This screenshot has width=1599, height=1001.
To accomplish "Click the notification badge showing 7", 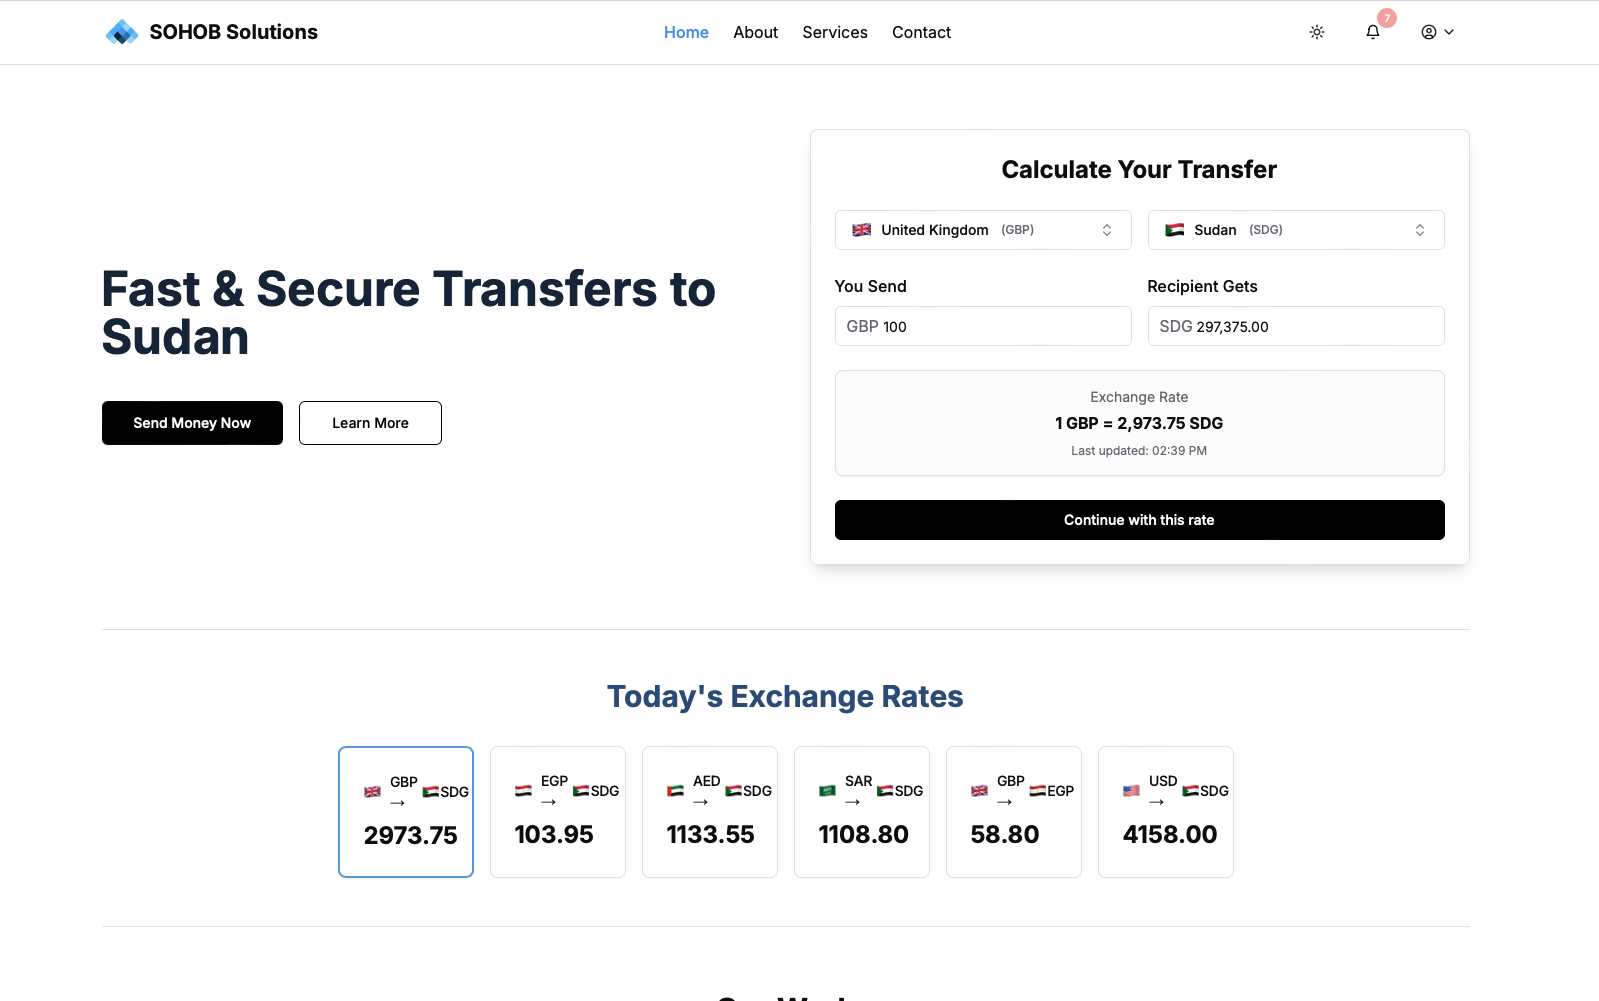I will tap(1386, 17).
